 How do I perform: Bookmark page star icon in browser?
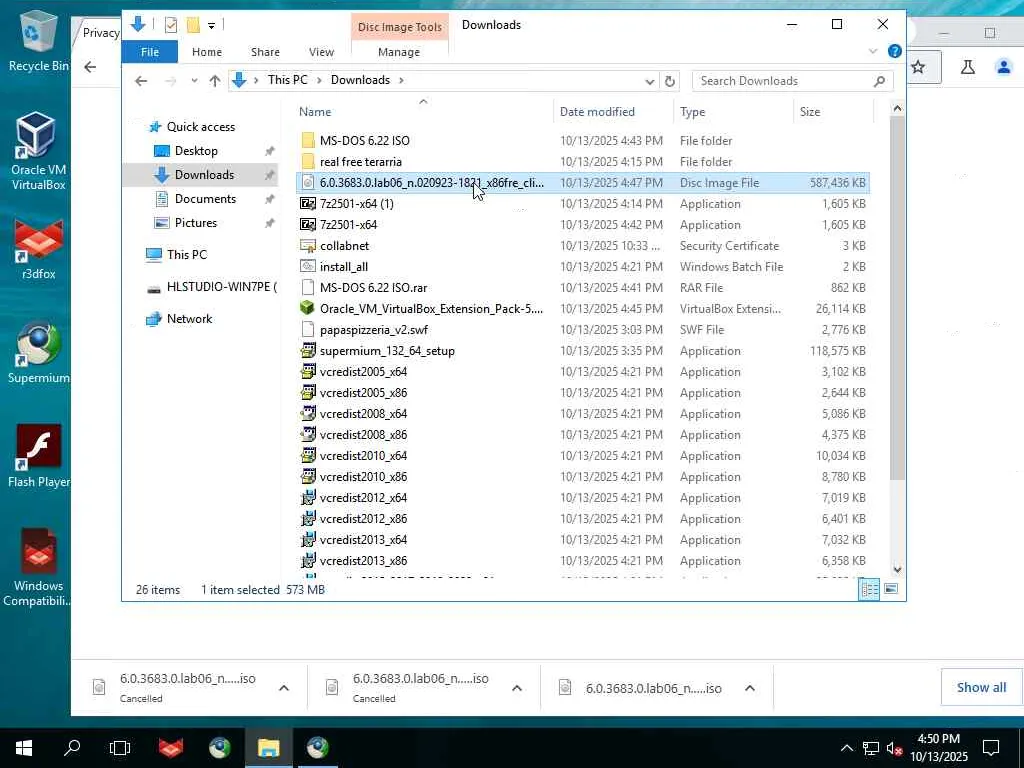click(x=918, y=67)
